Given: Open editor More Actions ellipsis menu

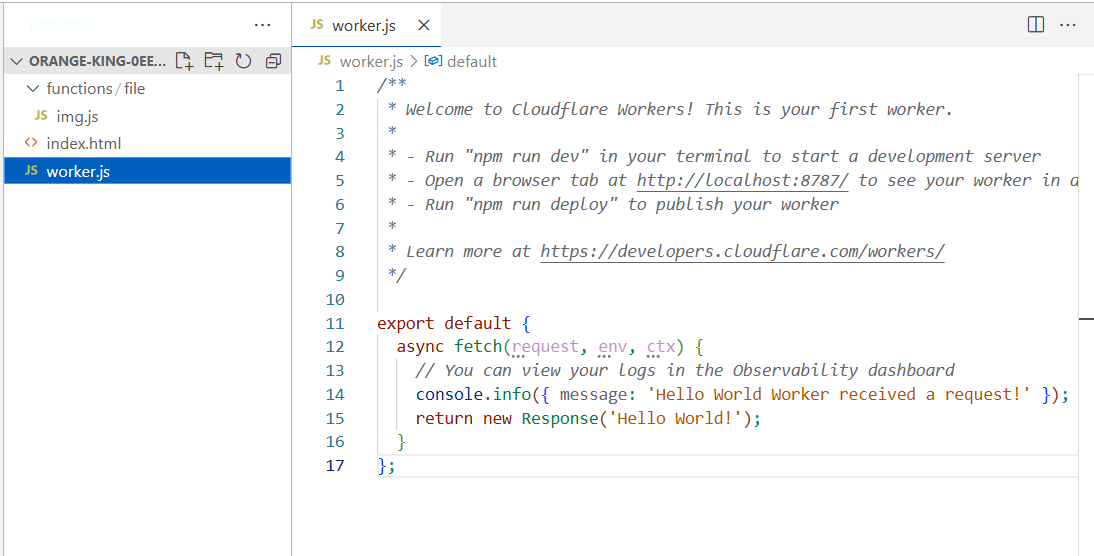Looking at the screenshot, I should coord(1068,25).
